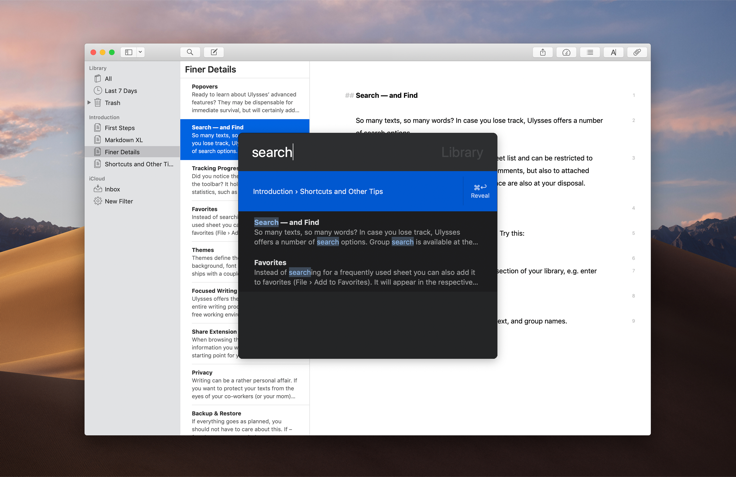This screenshot has width=736, height=477.
Task: Open the First Steps group
Action: pyautogui.click(x=132, y=128)
